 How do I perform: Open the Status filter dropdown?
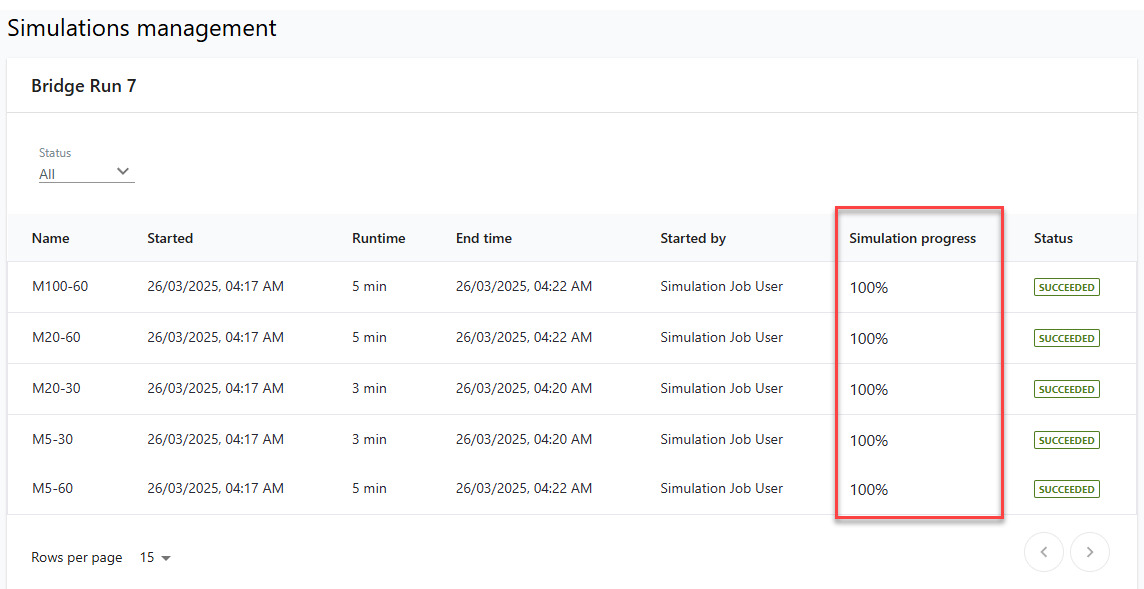coord(86,173)
